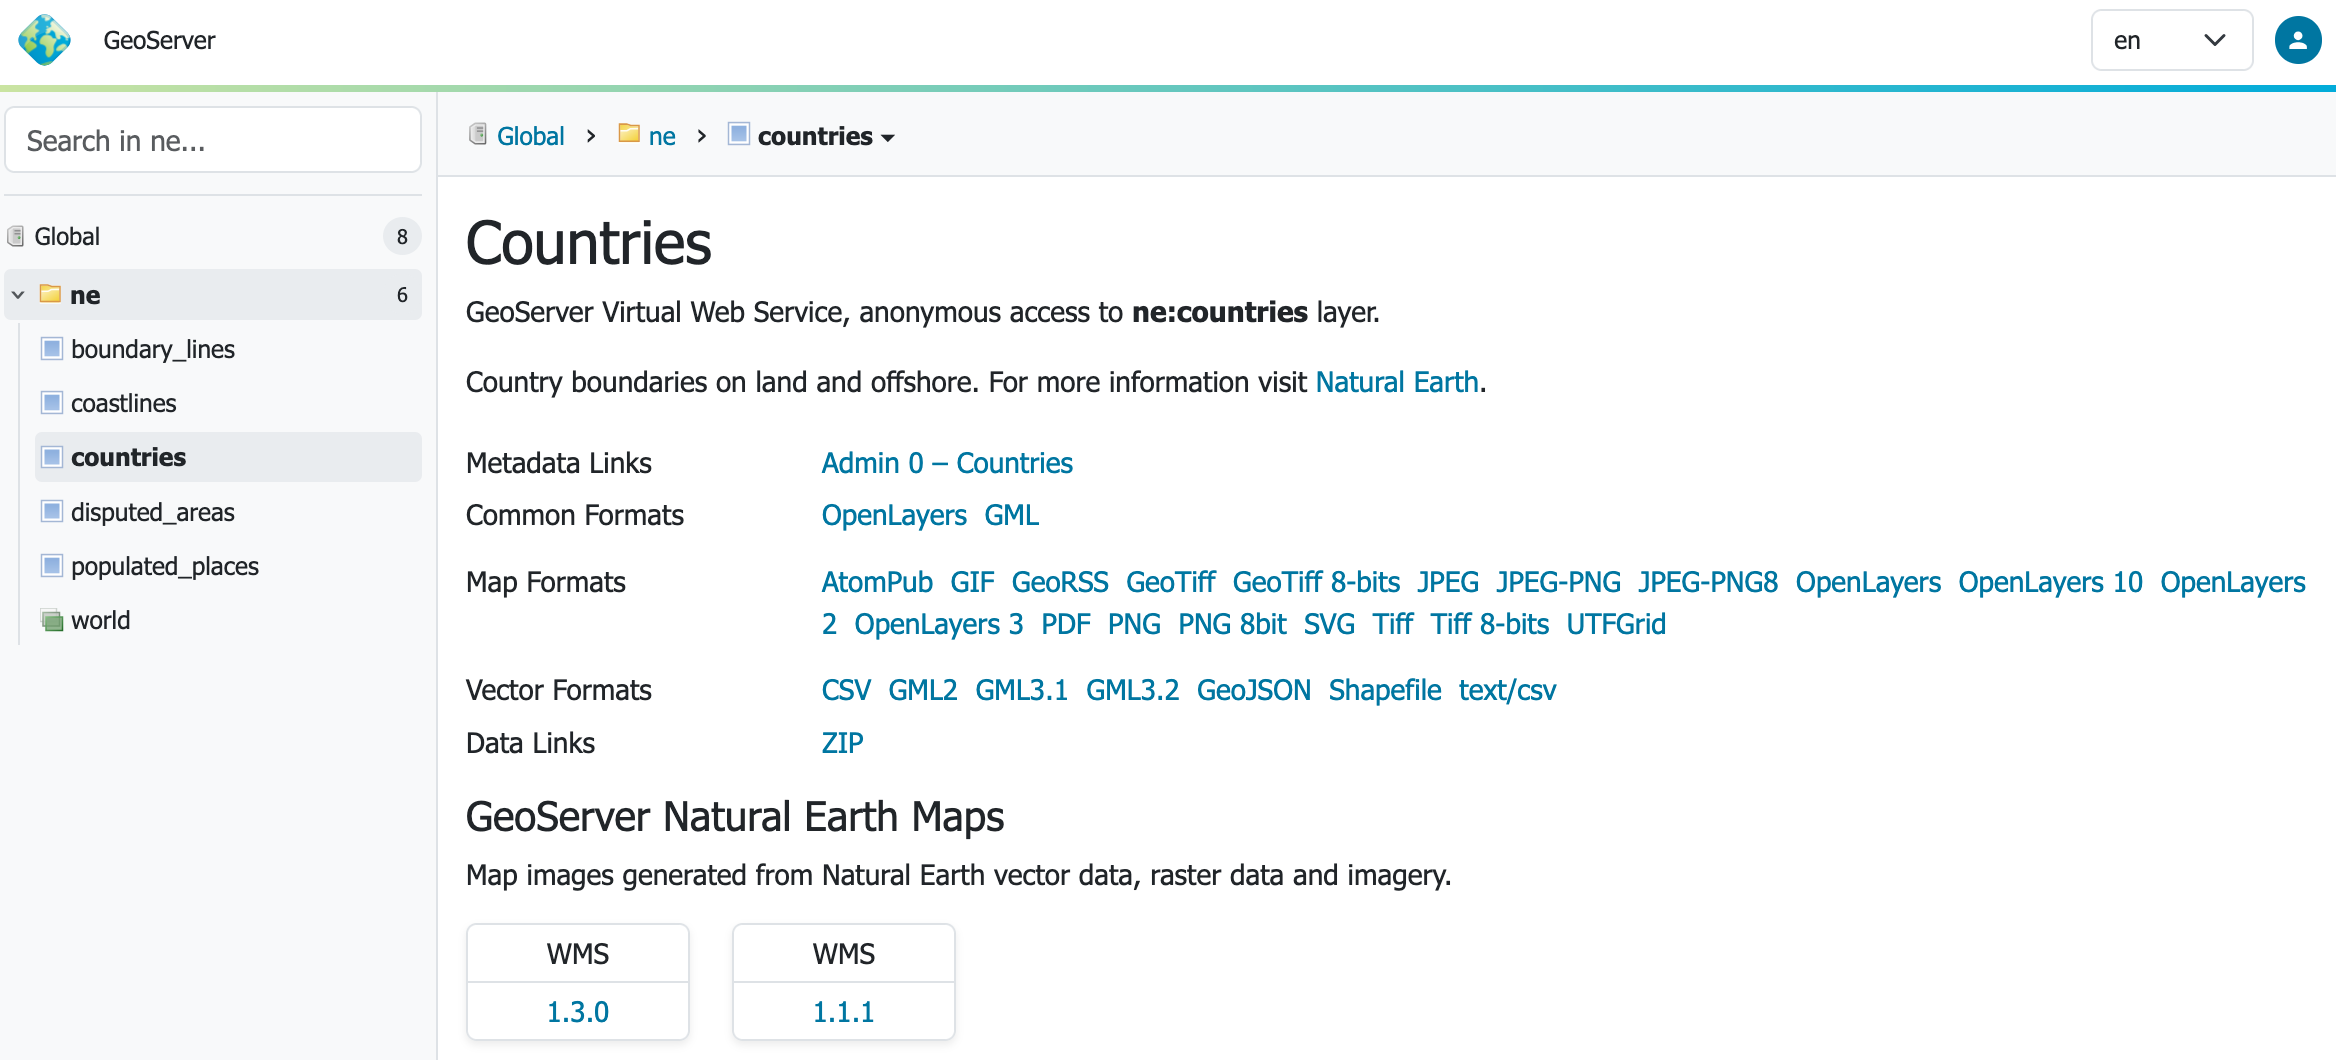2336x1060 pixels.
Task: Click the breadcrumb ne folder icon
Action: [x=629, y=134]
